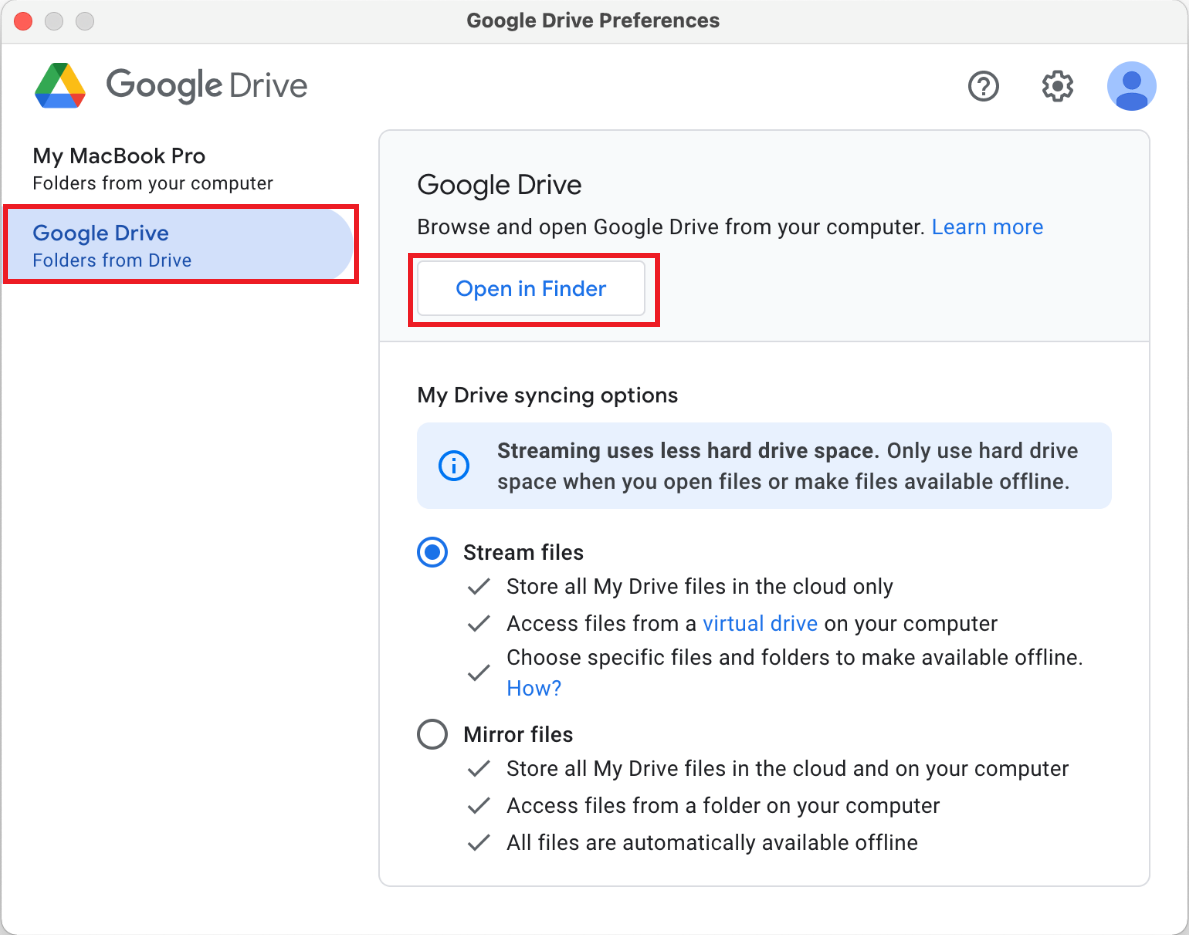Close the Google Drive Preferences window
Viewport: 1189px width, 935px height.
coord(24,20)
